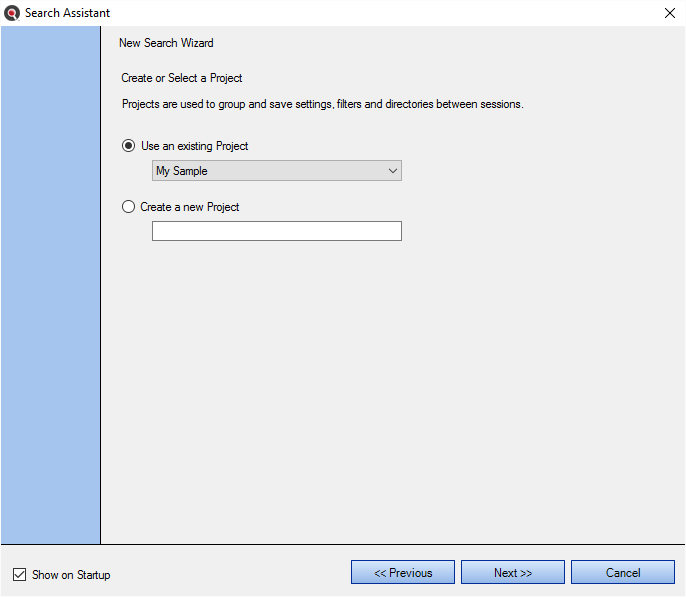Cancel the New Search Wizard

[623, 572]
